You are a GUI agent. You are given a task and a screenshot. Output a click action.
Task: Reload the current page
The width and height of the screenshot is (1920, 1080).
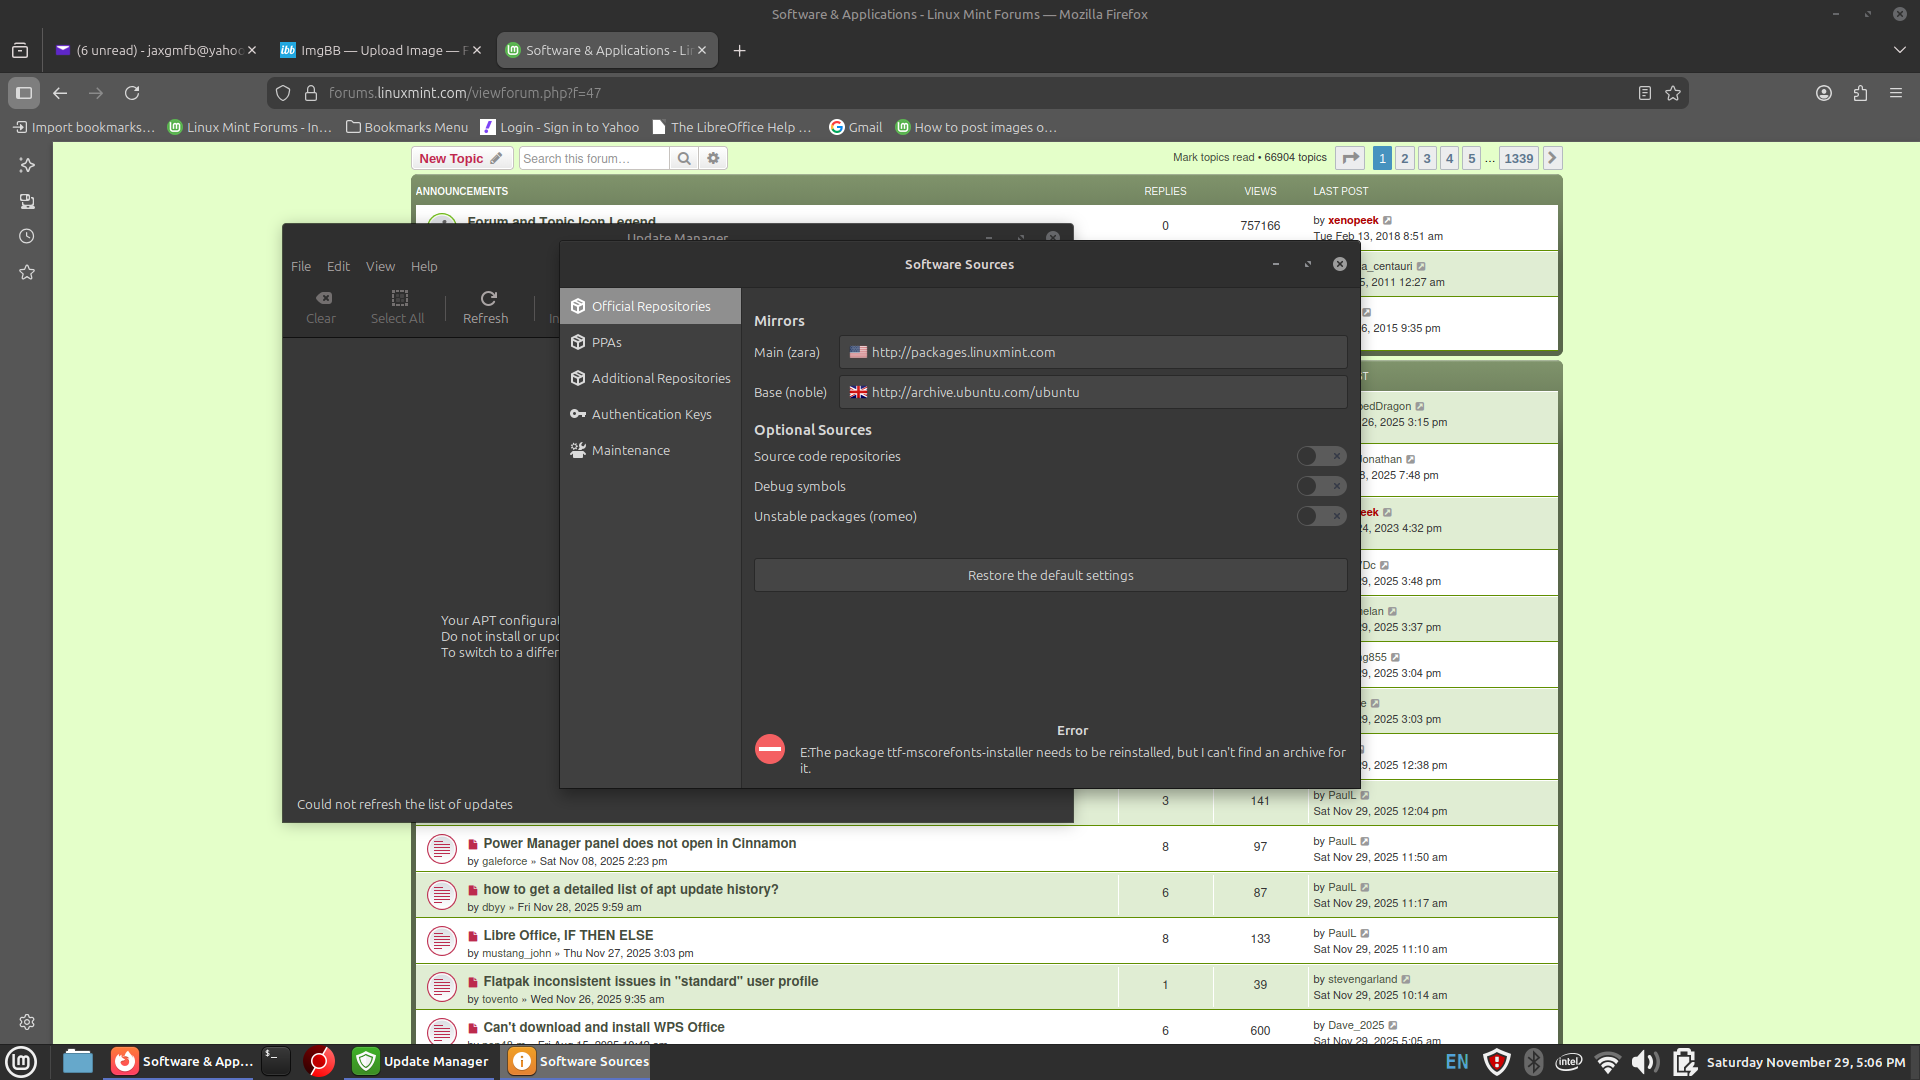pos(132,93)
